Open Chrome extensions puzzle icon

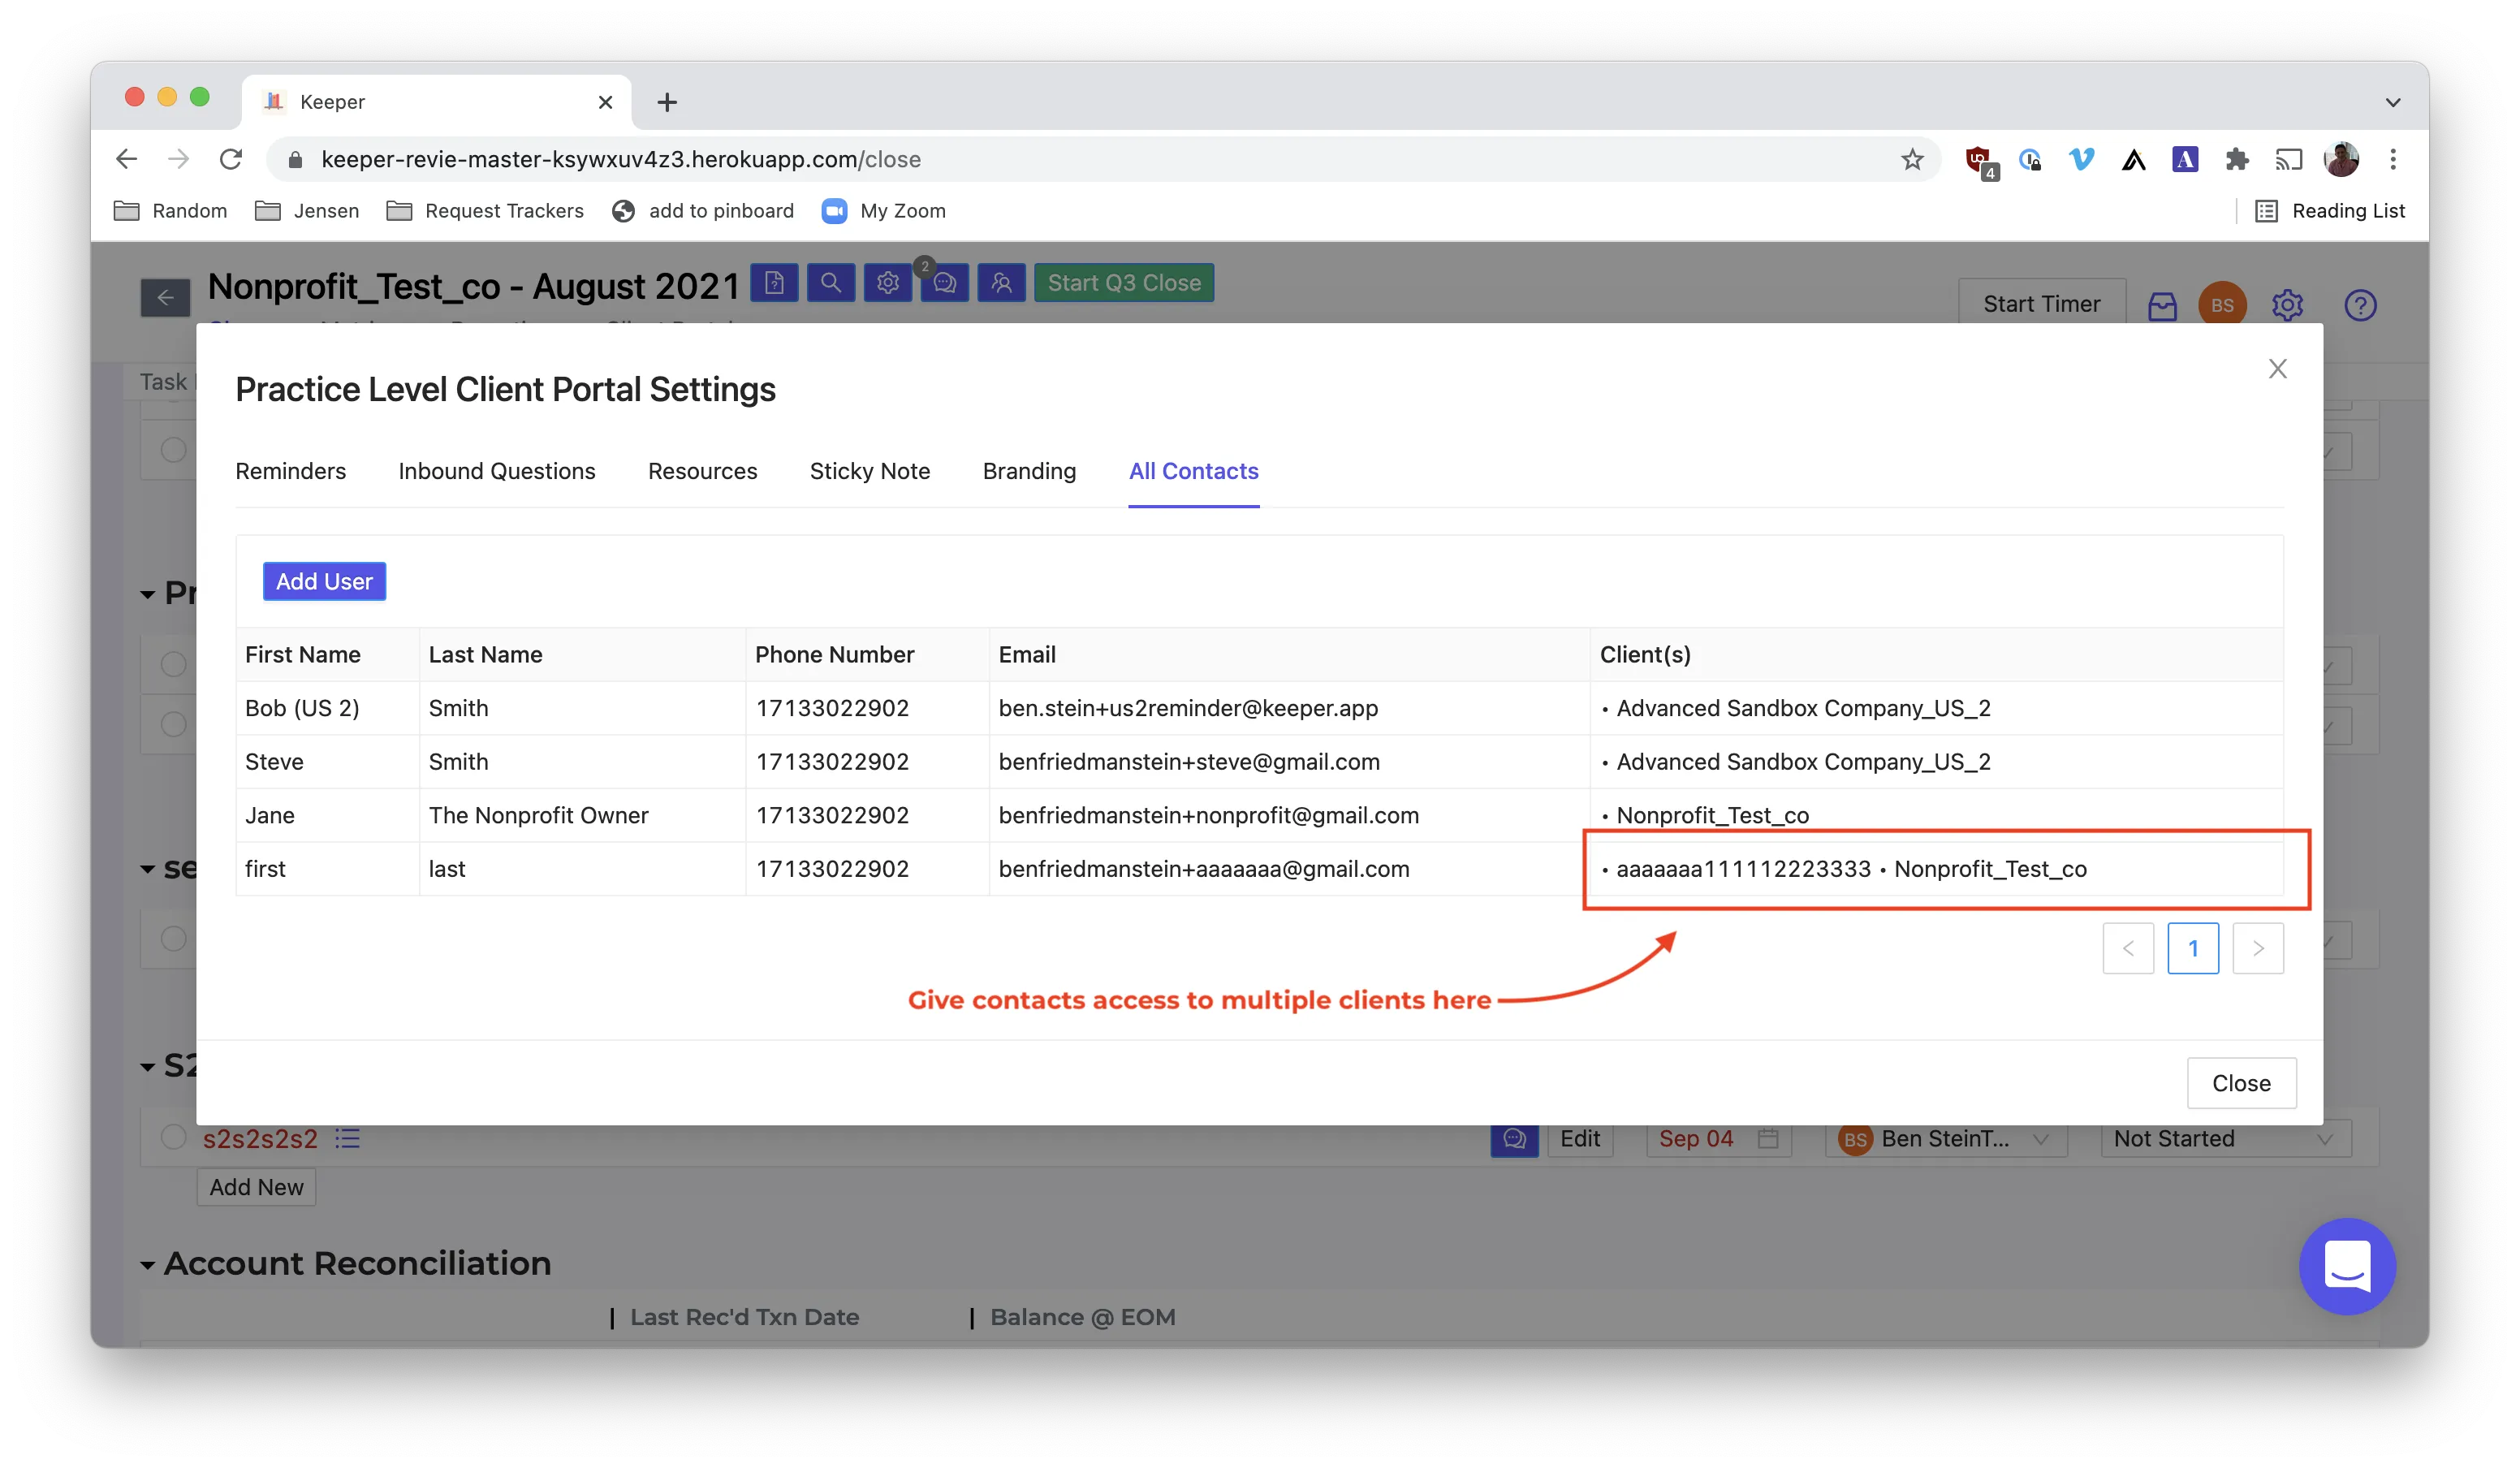pyautogui.click(x=2237, y=159)
